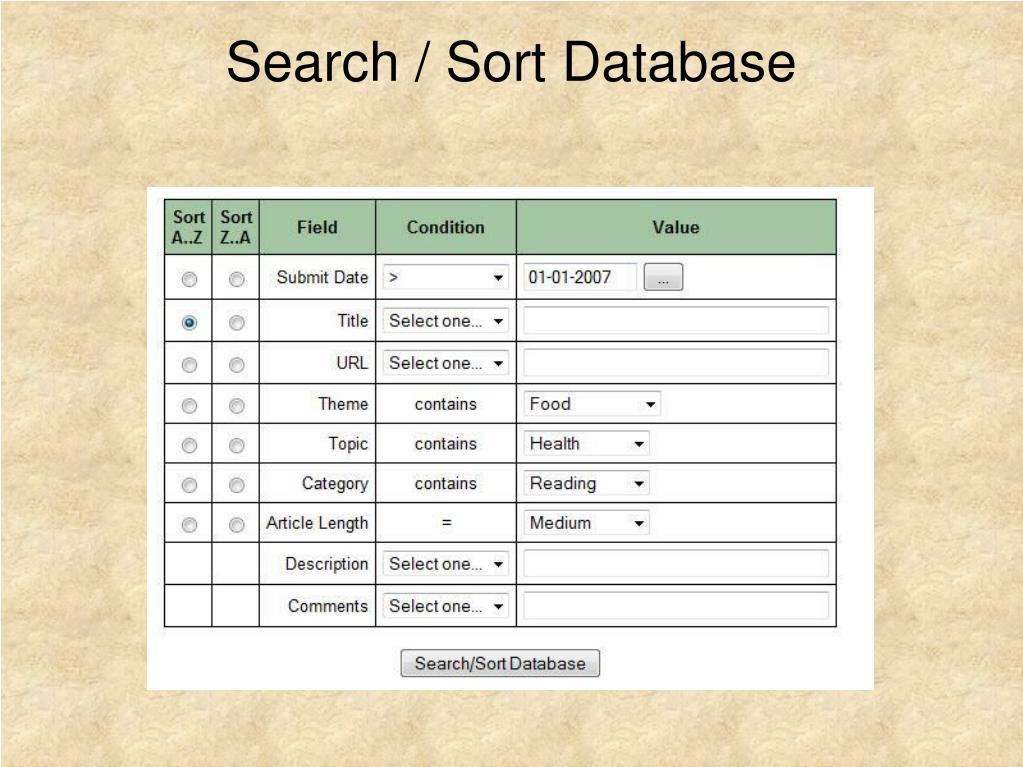Expand the Topic dropdown showing Health

[586, 444]
